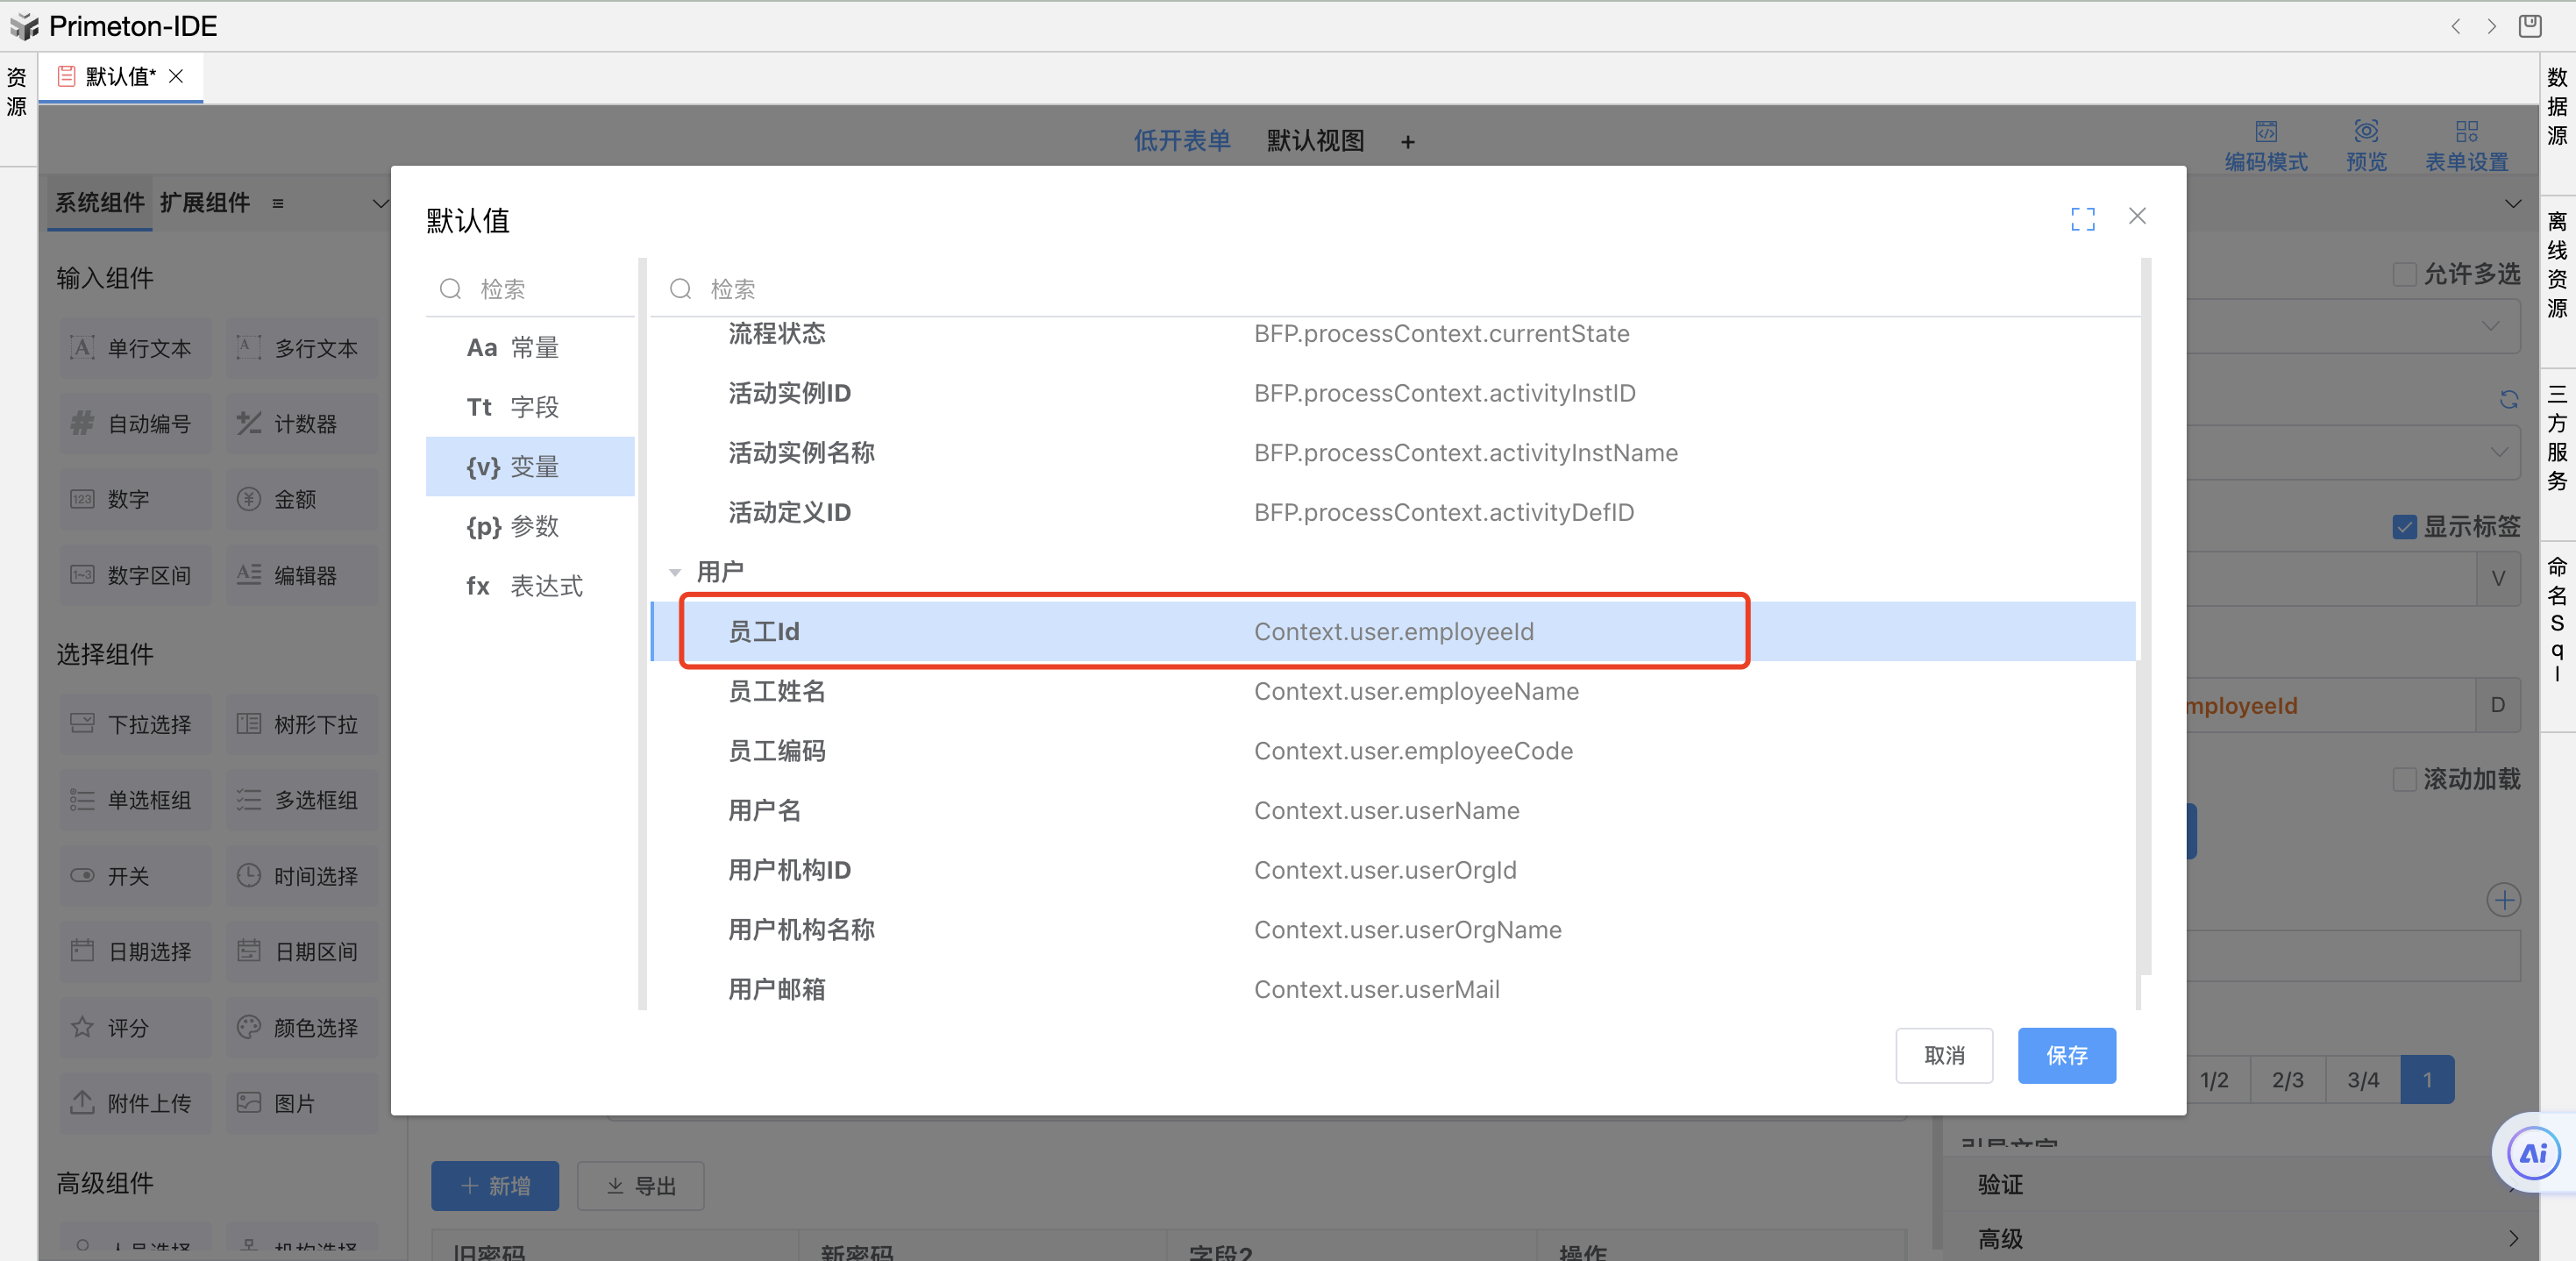Click the 保存 button
Screen dimensions: 2576x1261
(2065, 1055)
